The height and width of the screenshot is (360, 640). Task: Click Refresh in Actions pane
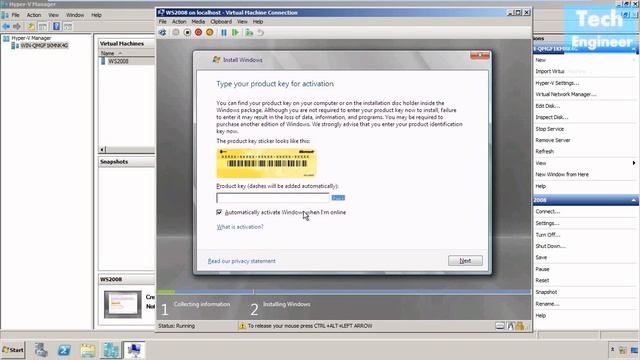point(544,151)
